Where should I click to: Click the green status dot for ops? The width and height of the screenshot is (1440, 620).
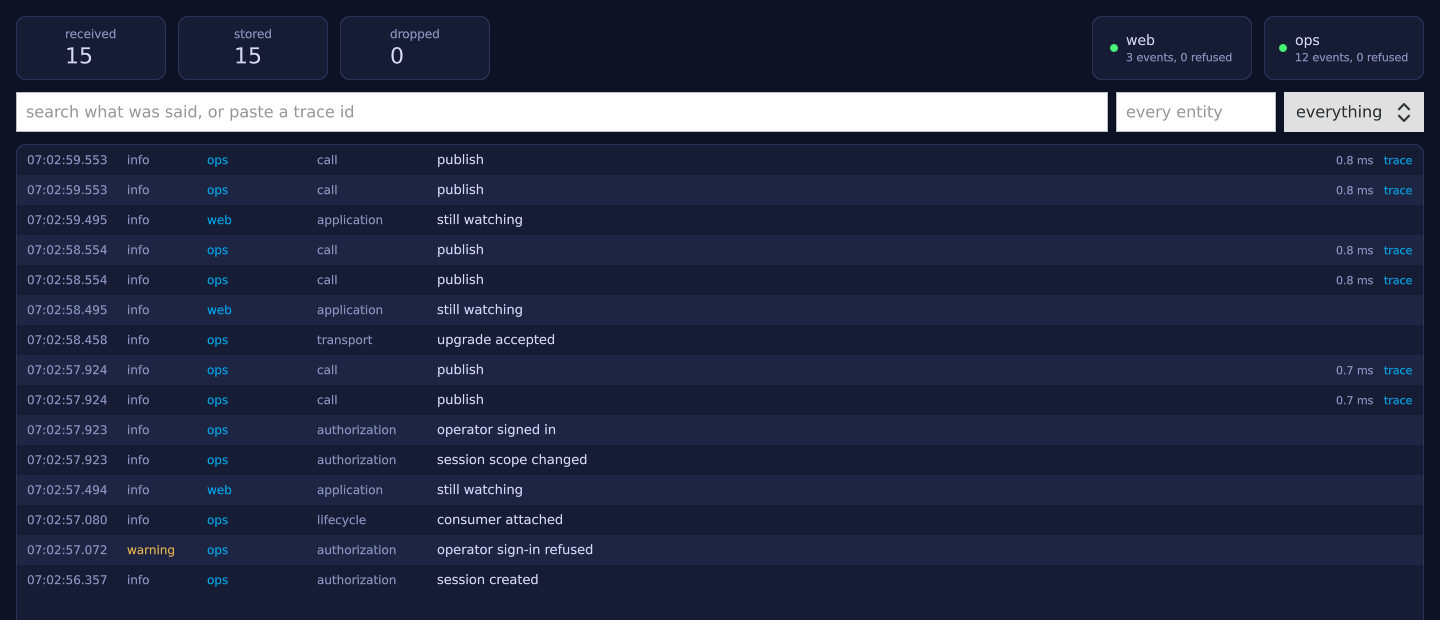pyautogui.click(x=1283, y=48)
